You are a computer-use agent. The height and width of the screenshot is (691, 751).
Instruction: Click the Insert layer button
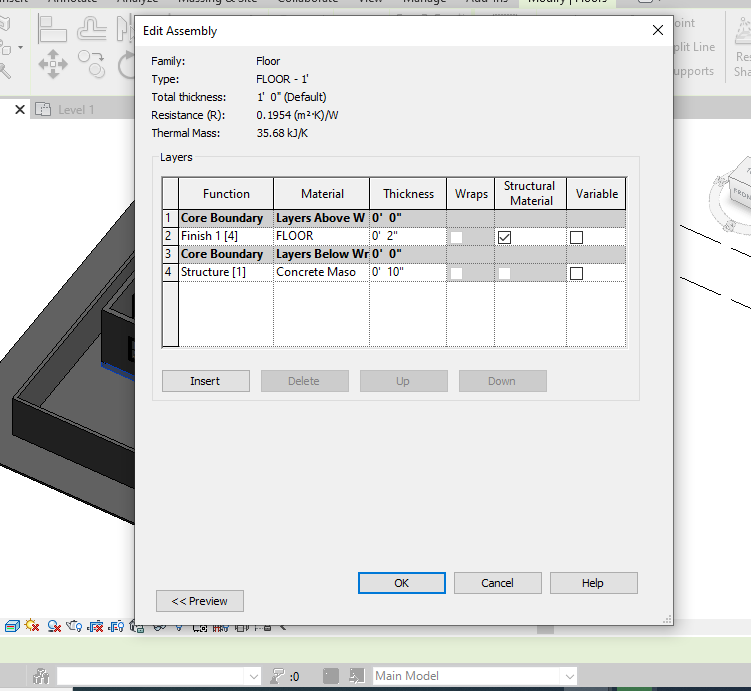click(x=205, y=381)
